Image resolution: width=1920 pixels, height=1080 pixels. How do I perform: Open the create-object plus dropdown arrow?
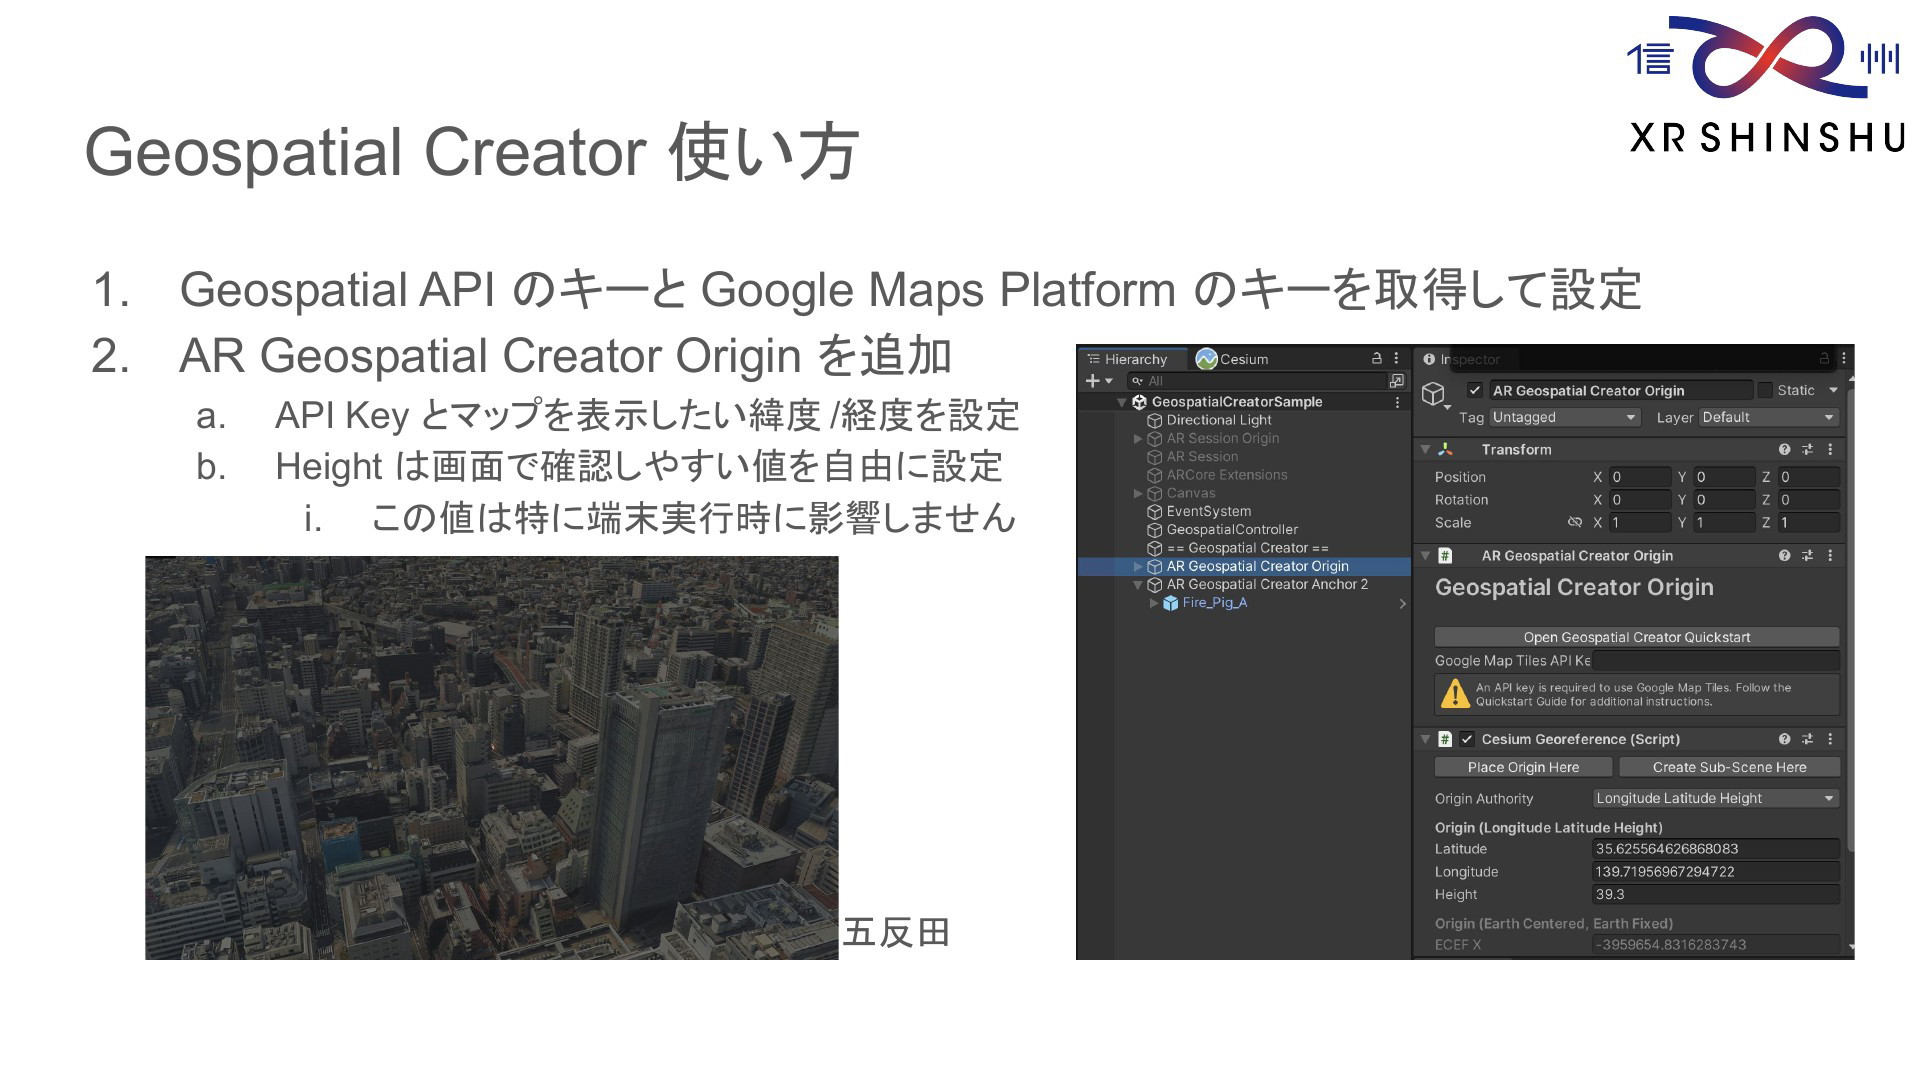click(x=1109, y=381)
